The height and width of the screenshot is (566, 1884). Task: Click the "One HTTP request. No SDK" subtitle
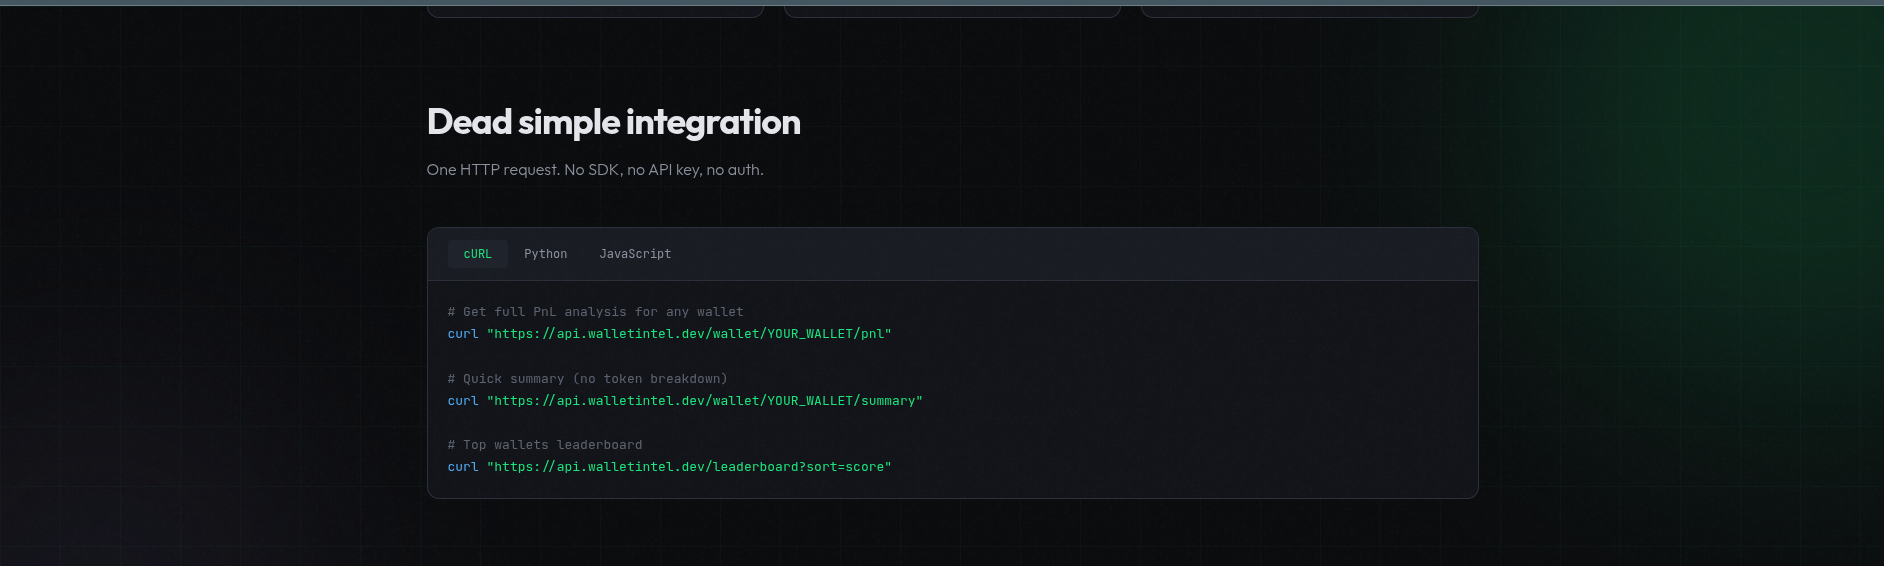tap(595, 170)
